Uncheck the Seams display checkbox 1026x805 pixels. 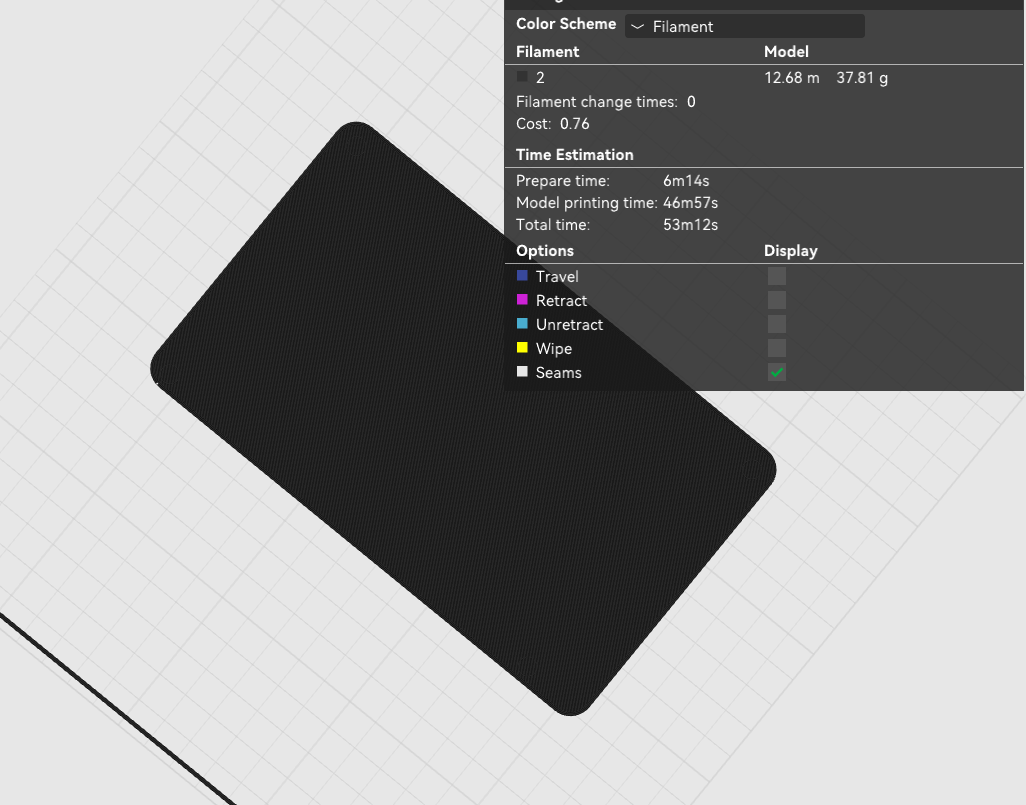click(777, 372)
